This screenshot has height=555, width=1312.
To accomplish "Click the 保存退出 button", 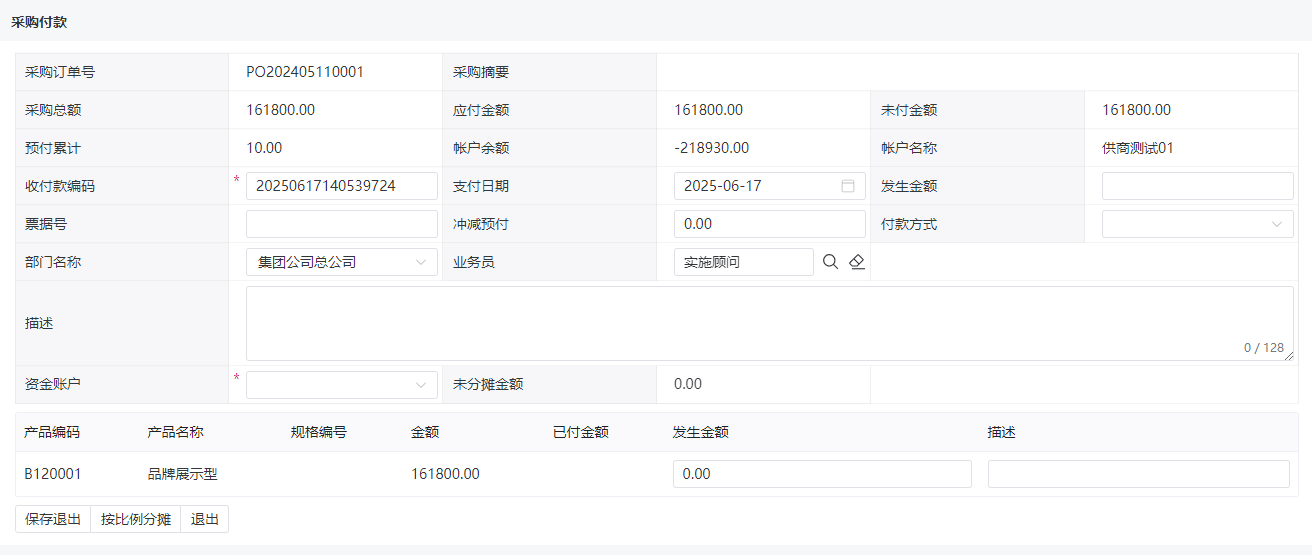I will [x=53, y=519].
